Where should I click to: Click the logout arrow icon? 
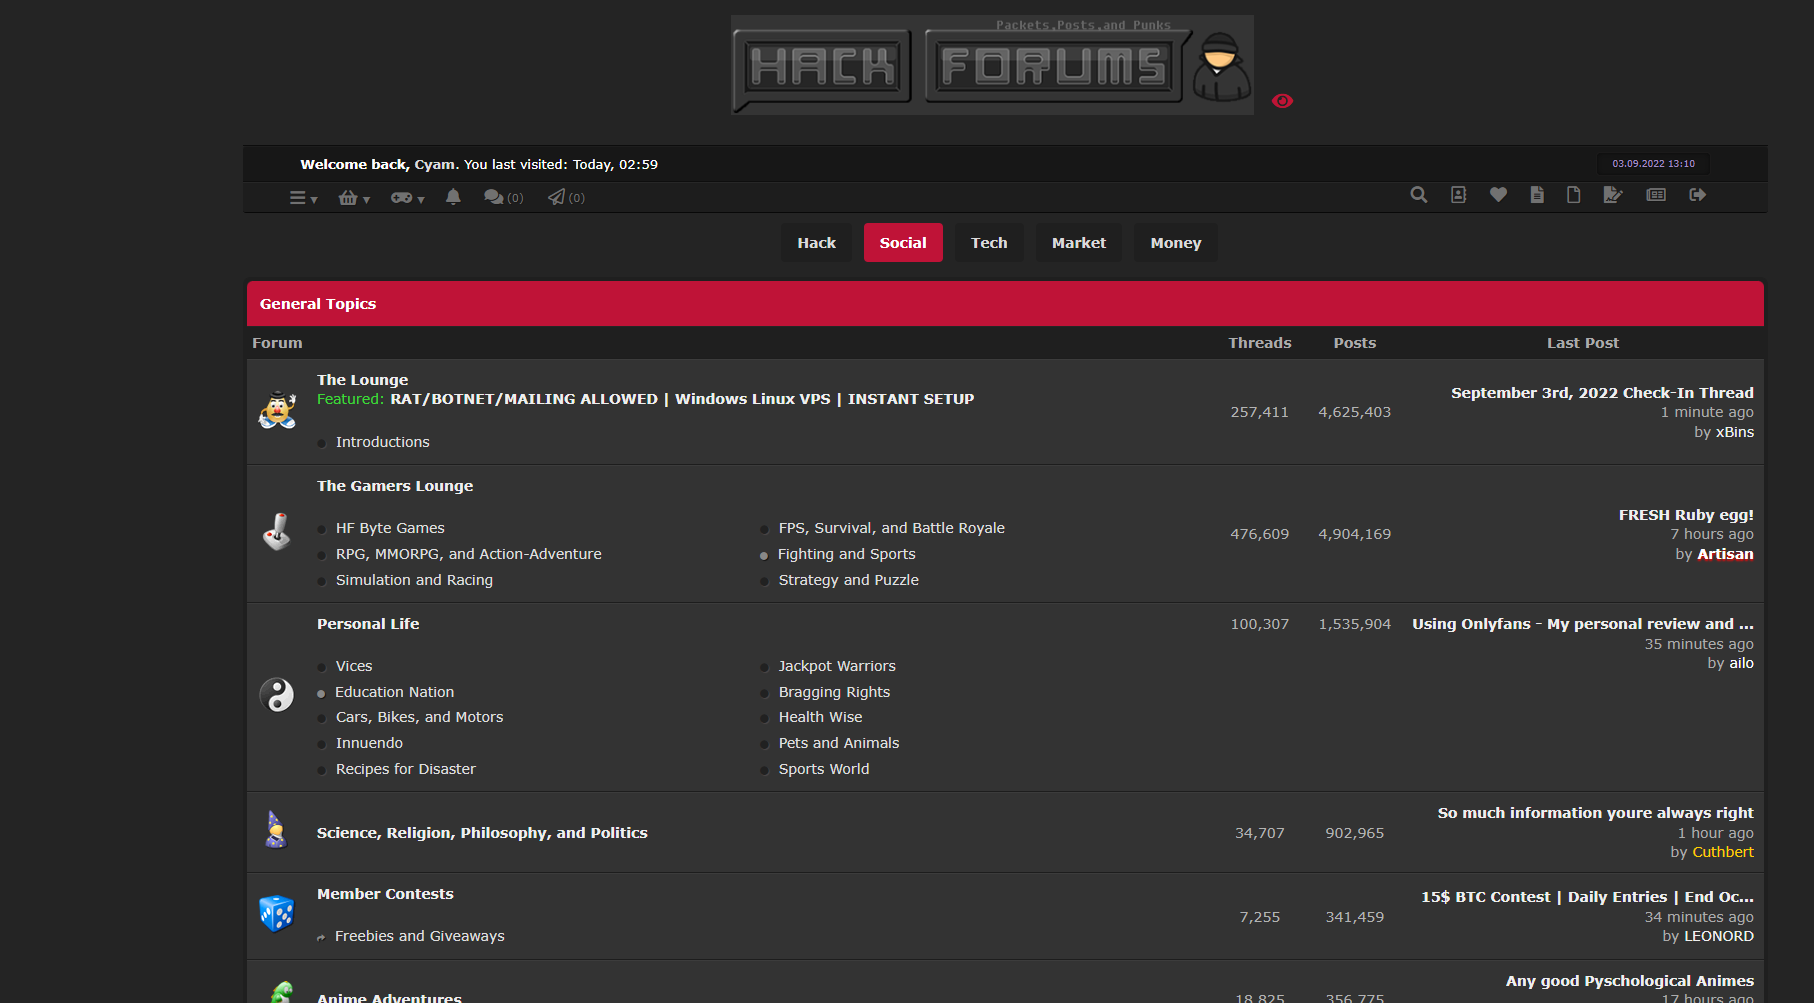[1697, 195]
